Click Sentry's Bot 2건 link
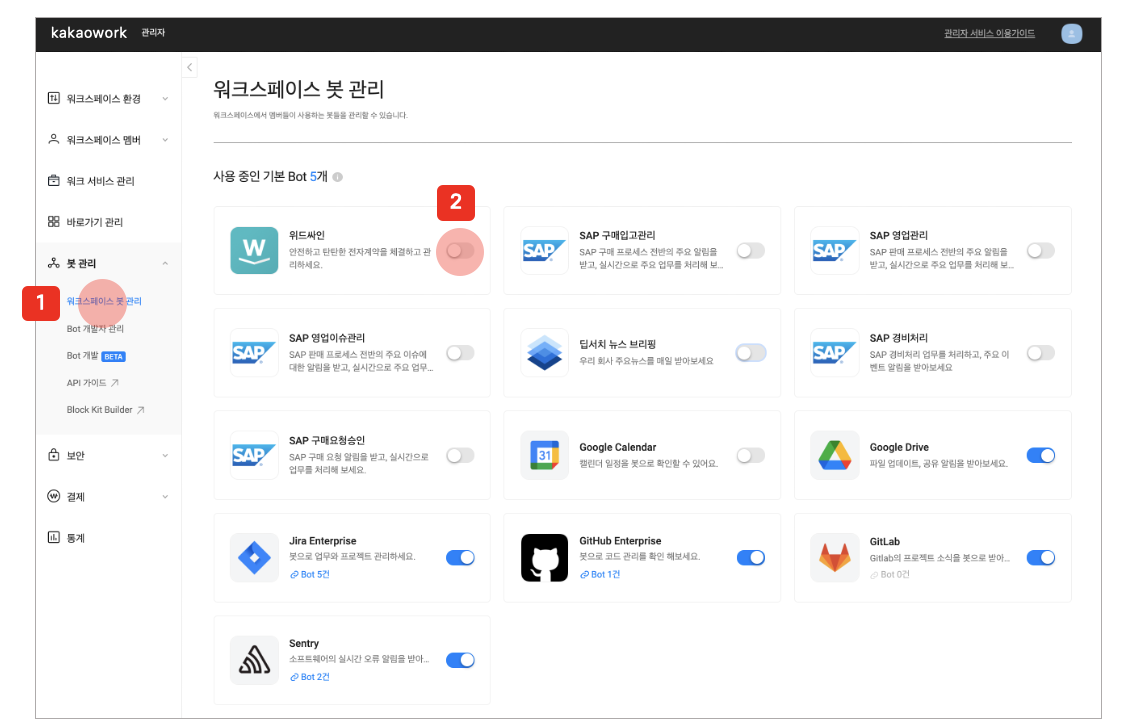1128x728 pixels. pos(310,677)
